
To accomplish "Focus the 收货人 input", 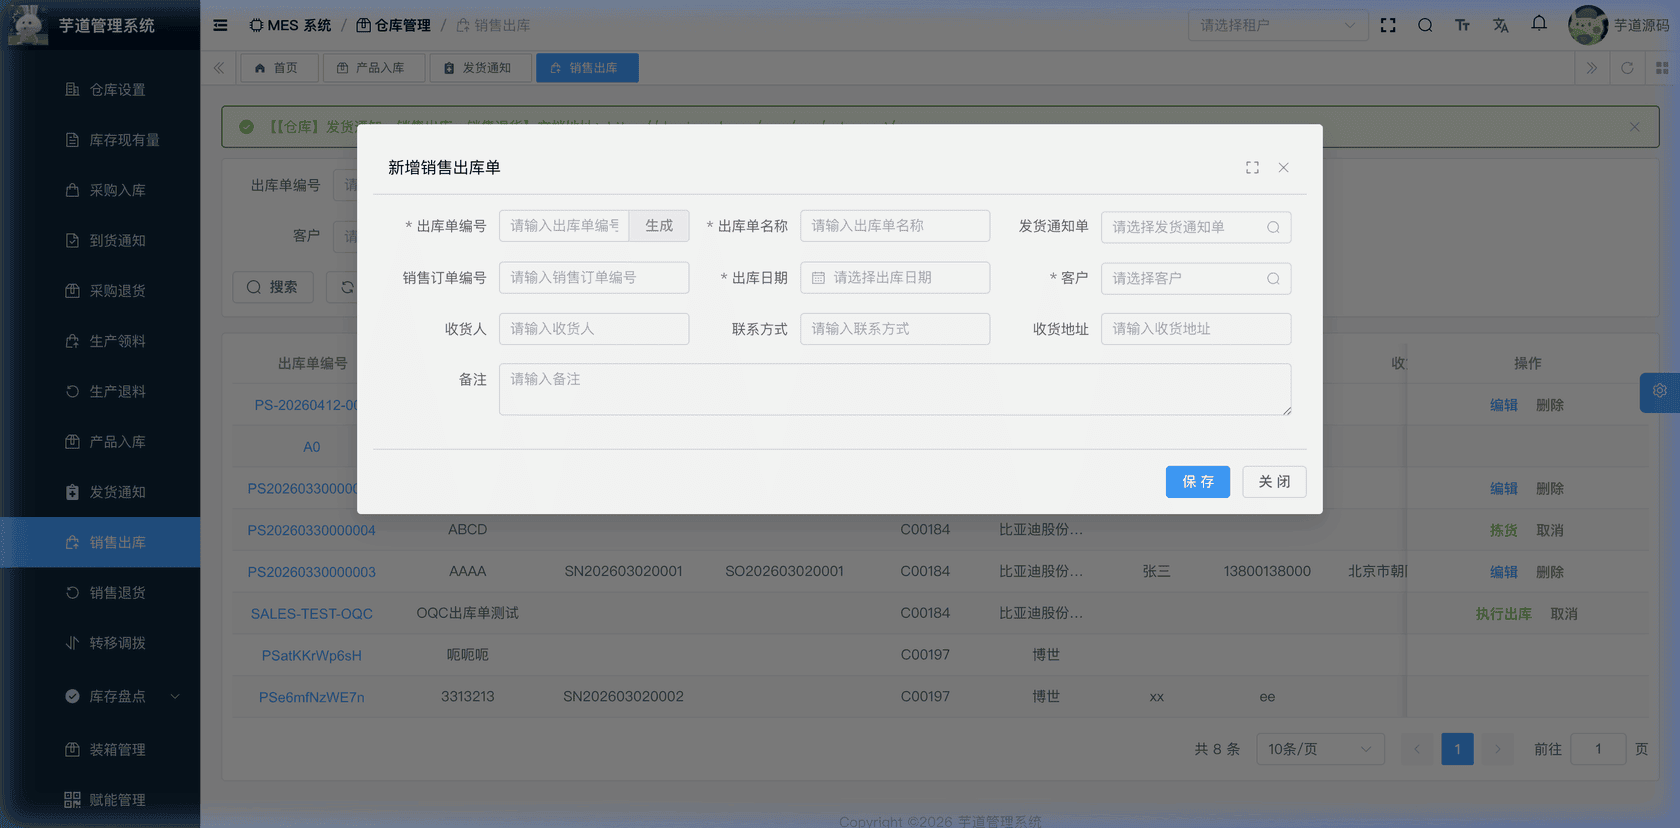I will click(594, 329).
